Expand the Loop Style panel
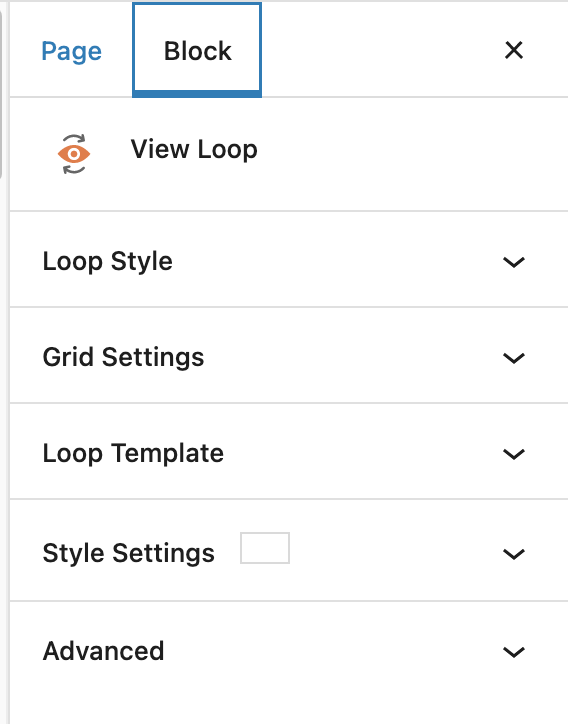 coord(289,261)
